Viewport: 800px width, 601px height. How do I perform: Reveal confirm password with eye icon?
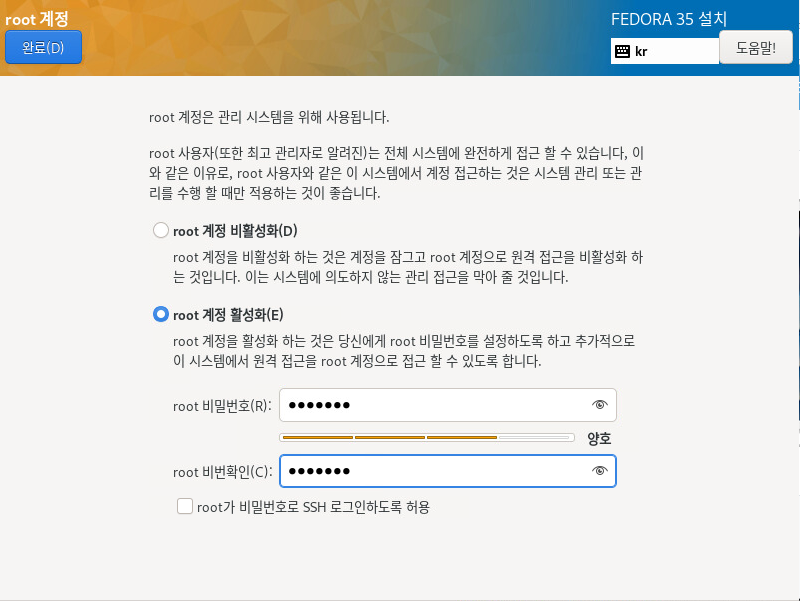coord(599,470)
